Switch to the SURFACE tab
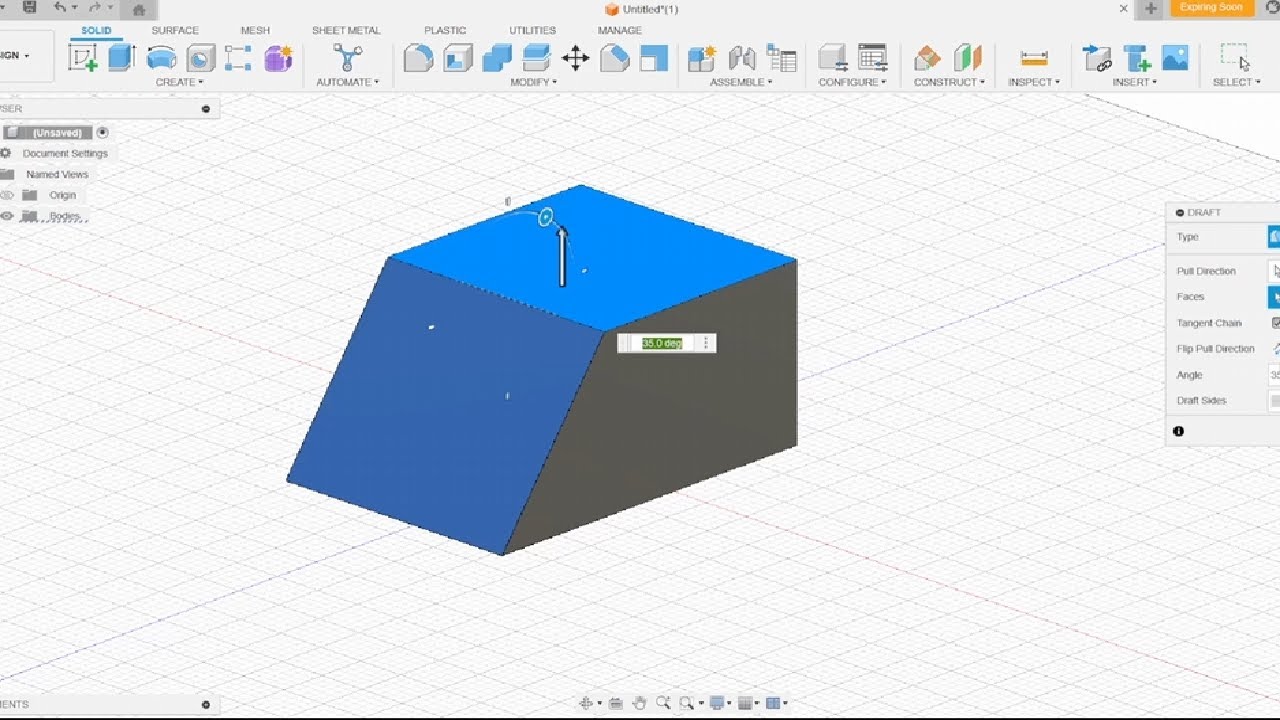This screenshot has width=1280, height=720. [x=175, y=30]
